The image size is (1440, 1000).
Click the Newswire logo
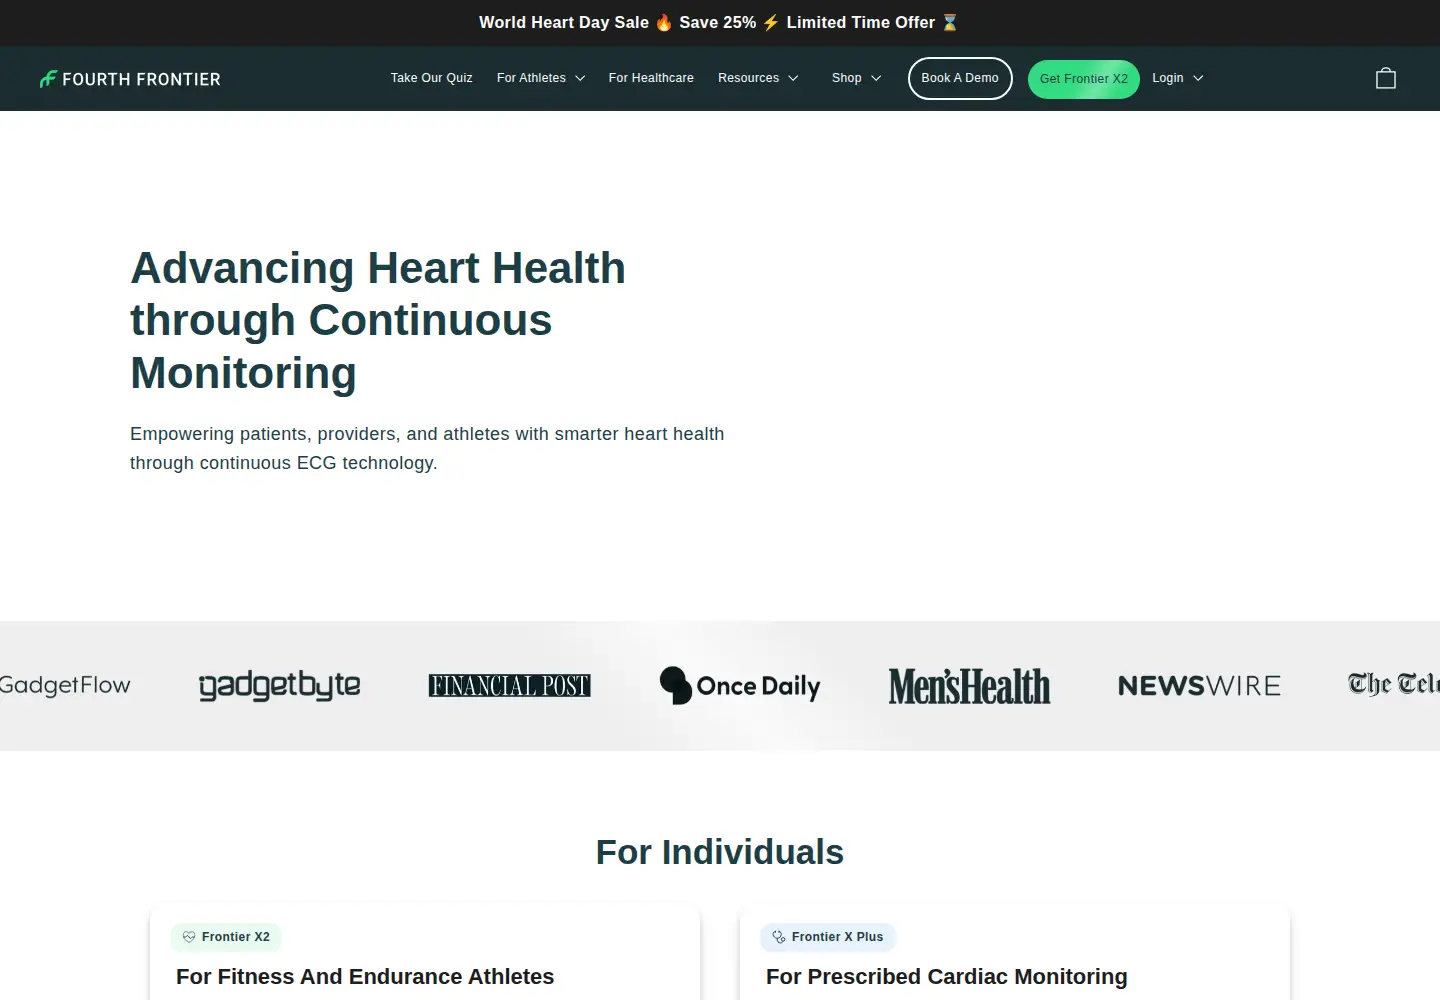click(x=1200, y=686)
